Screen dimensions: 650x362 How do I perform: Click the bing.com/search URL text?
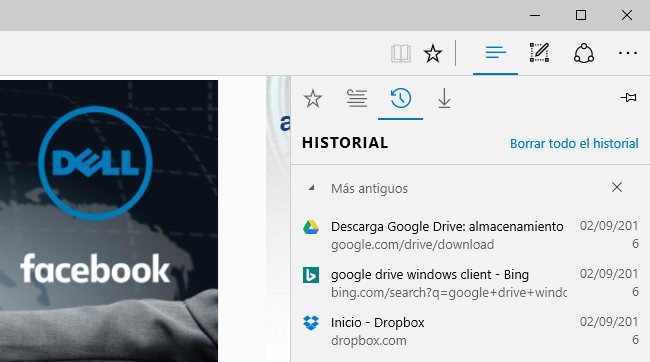(449, 293)
